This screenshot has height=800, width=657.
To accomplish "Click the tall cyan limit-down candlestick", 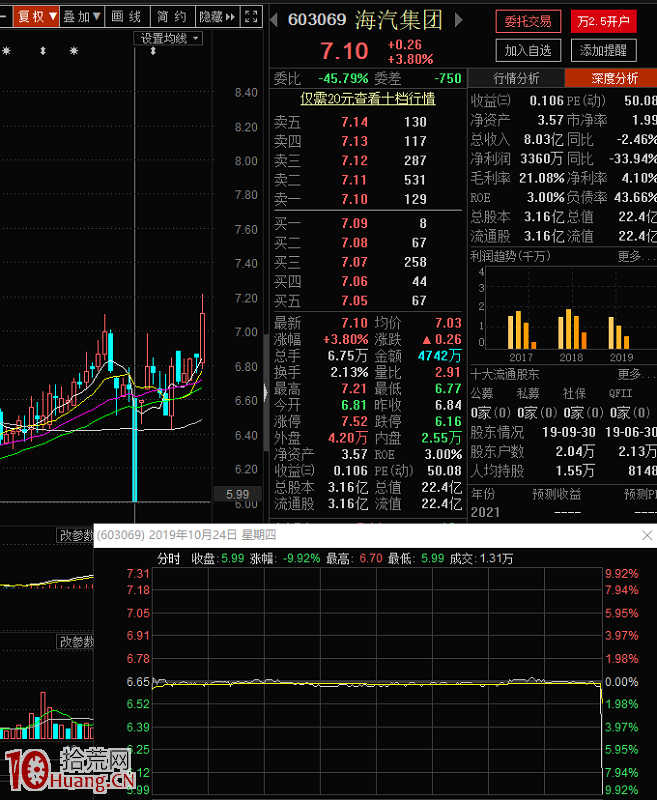I will pos(135,449).
